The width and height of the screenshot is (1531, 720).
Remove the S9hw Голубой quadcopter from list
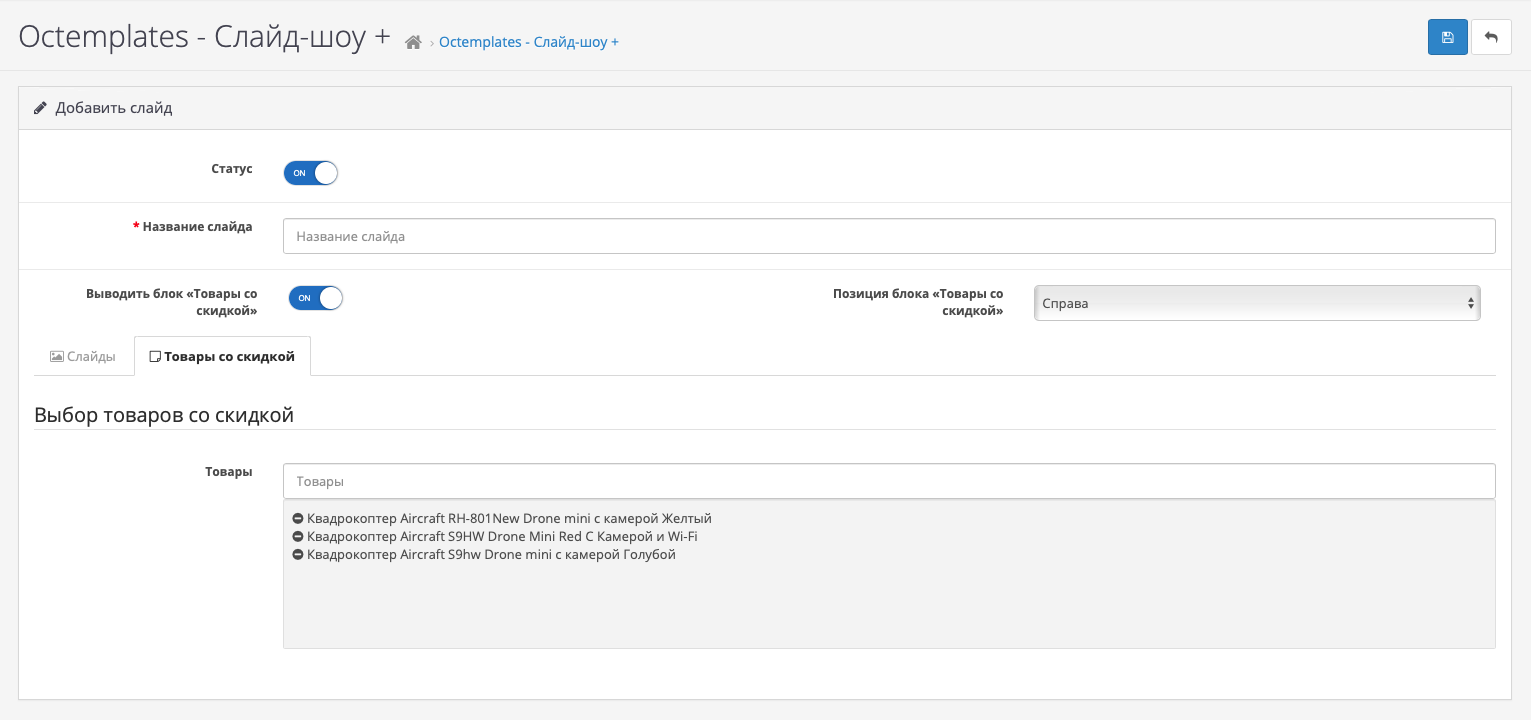click(x=297, y=555)
